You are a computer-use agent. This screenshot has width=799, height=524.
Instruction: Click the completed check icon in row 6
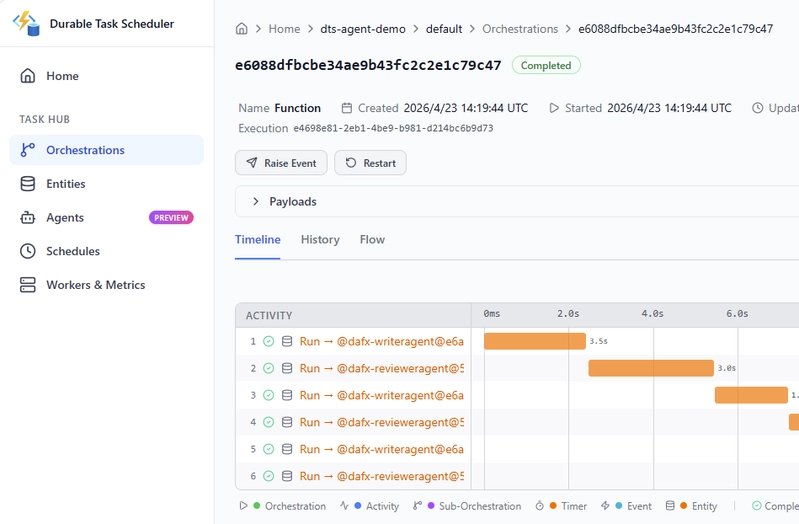269,476
